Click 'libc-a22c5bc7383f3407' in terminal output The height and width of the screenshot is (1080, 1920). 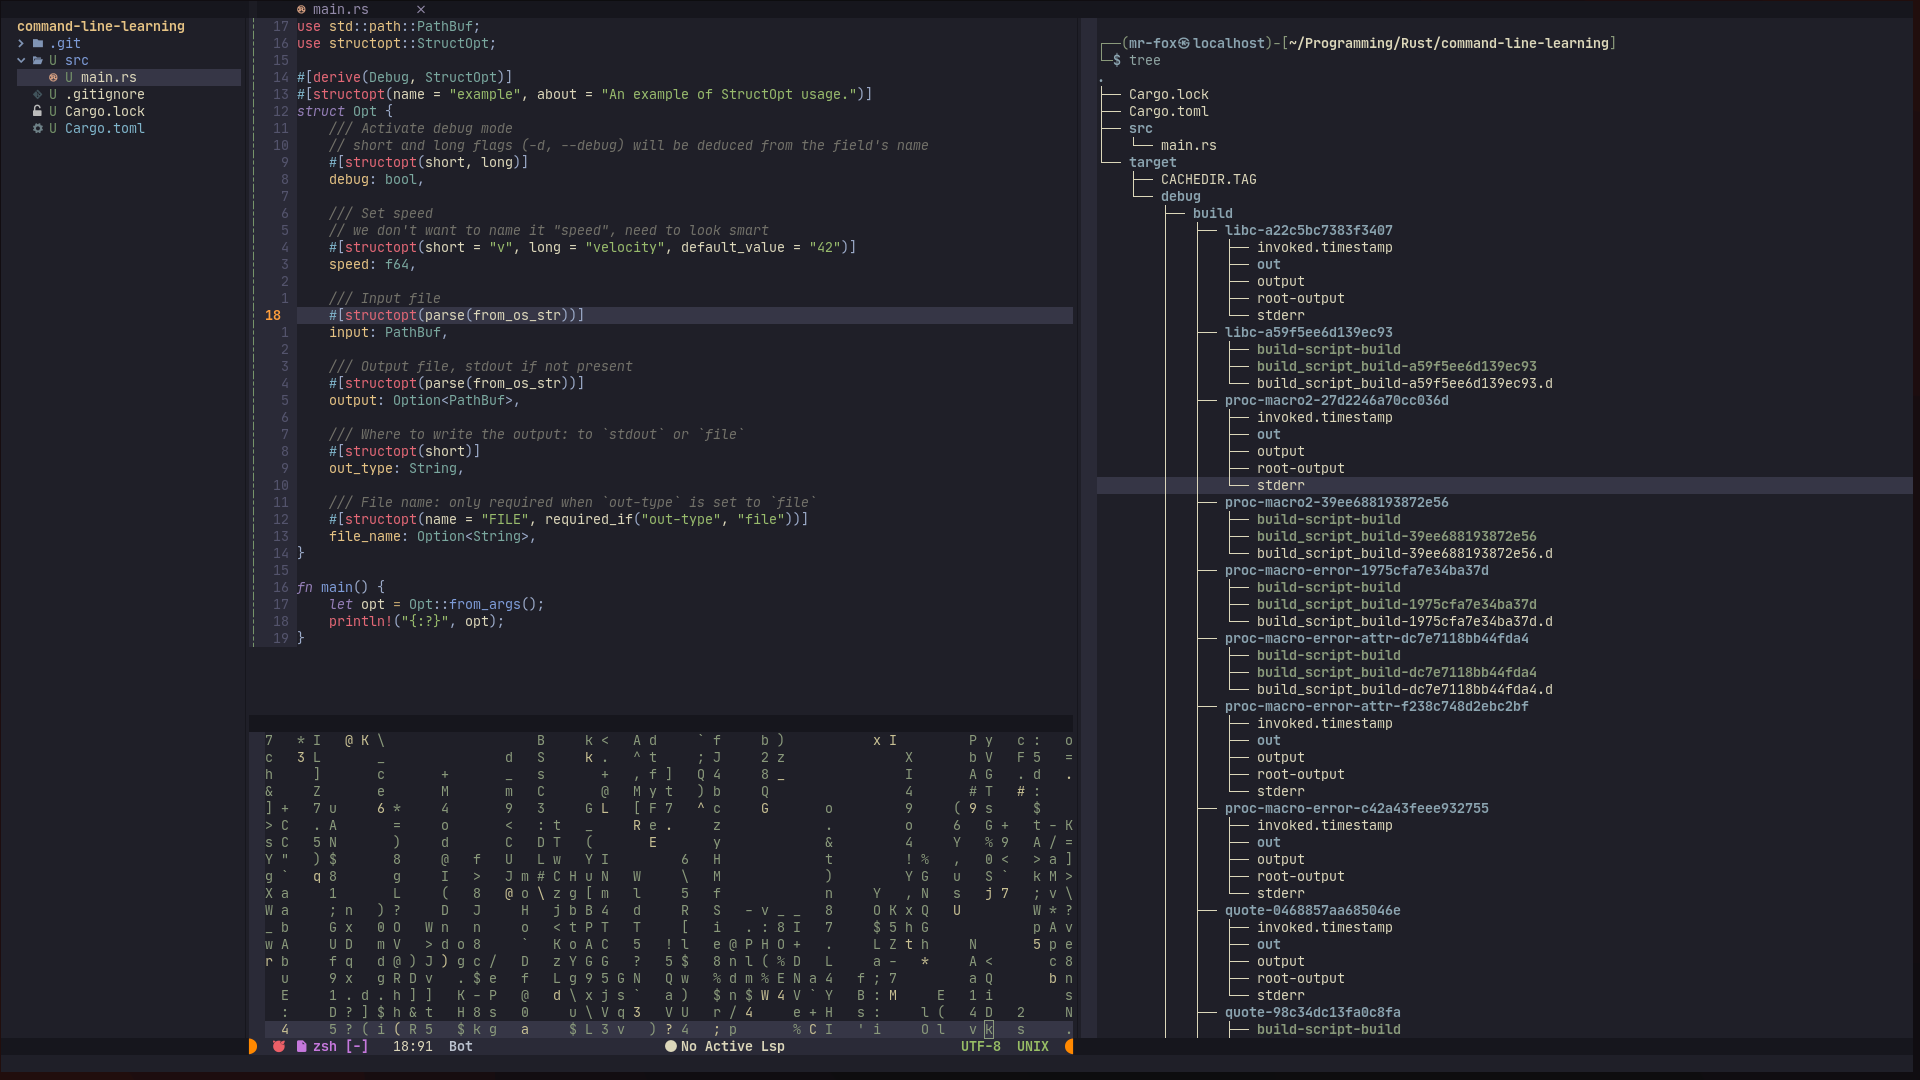coord(1309,230)
